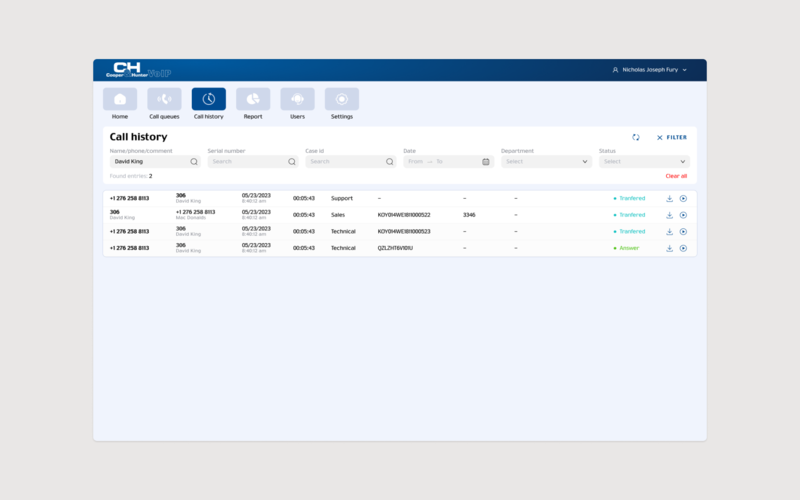This screenshot has width=800, height=500.
Task: Open the Nicholas Joseph Fury user menu
Action: click(x=650, y=71)
